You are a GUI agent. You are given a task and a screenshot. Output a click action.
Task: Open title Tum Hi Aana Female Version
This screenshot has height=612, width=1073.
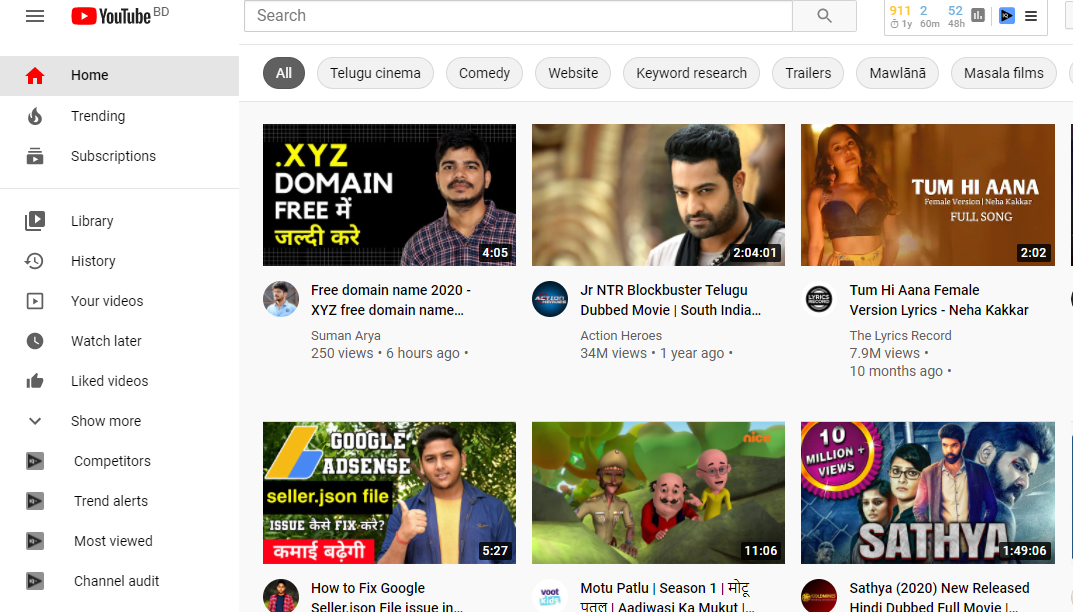coord(939,300)
